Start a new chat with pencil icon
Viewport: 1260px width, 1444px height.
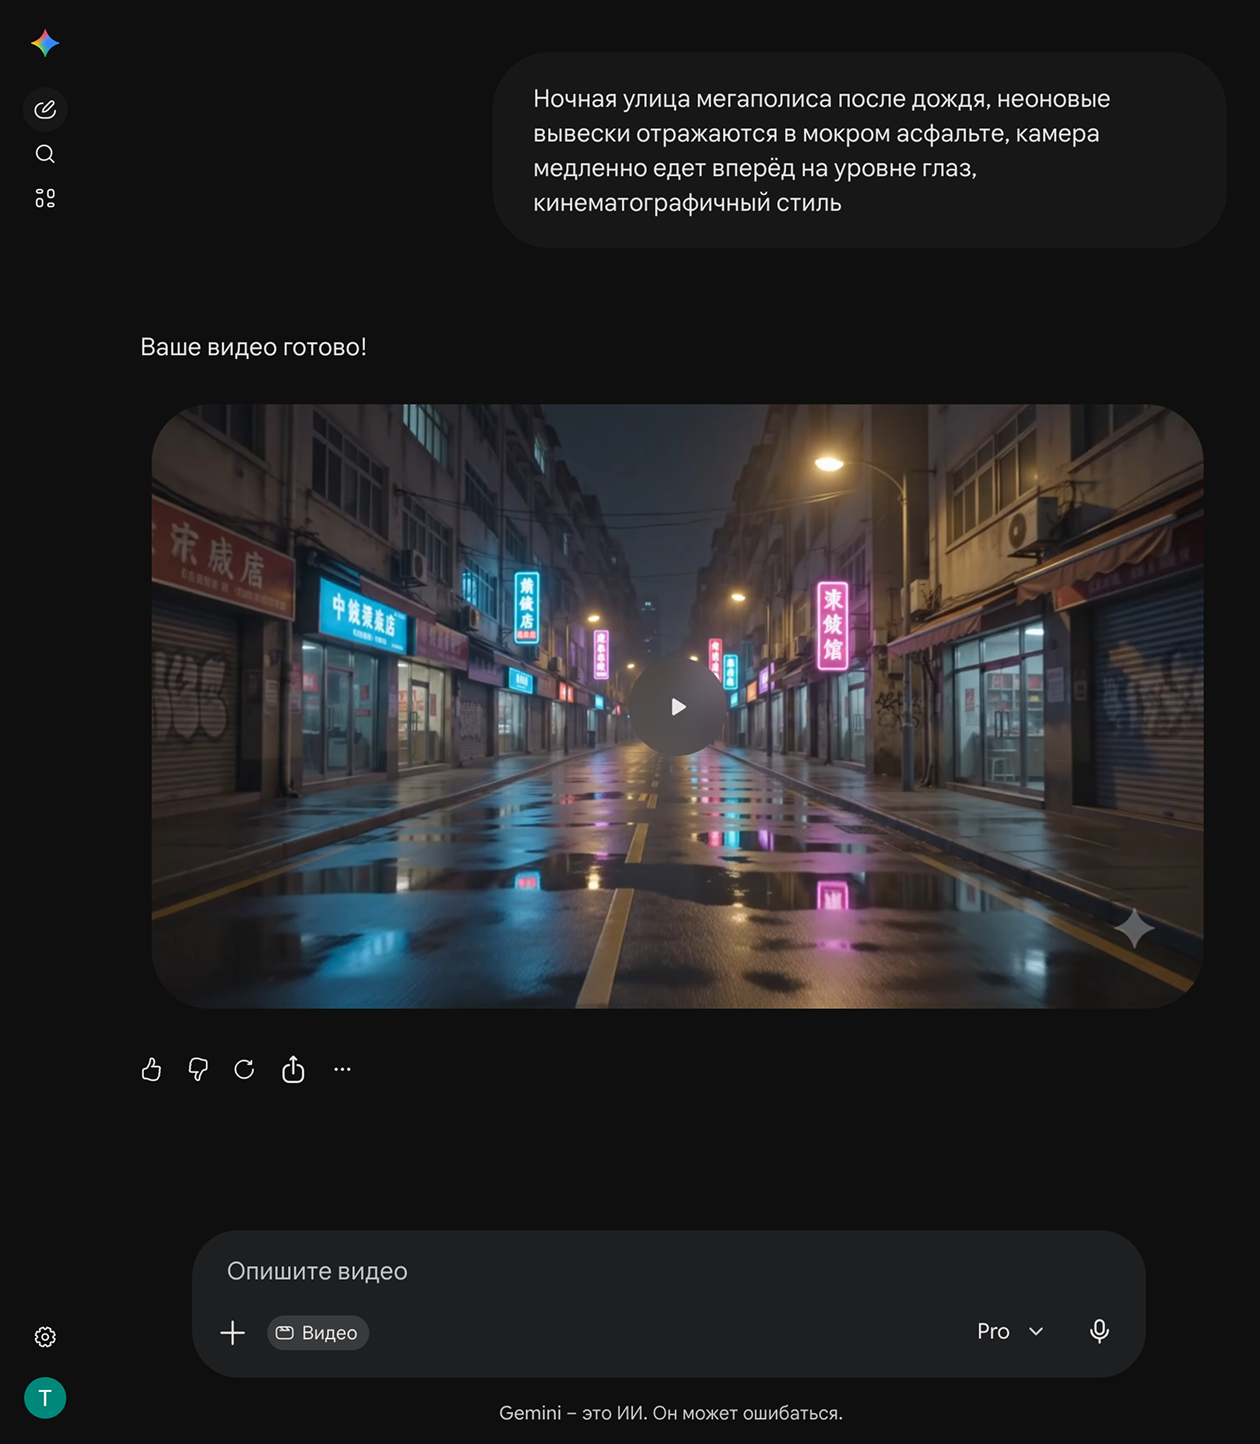point(45,109)
